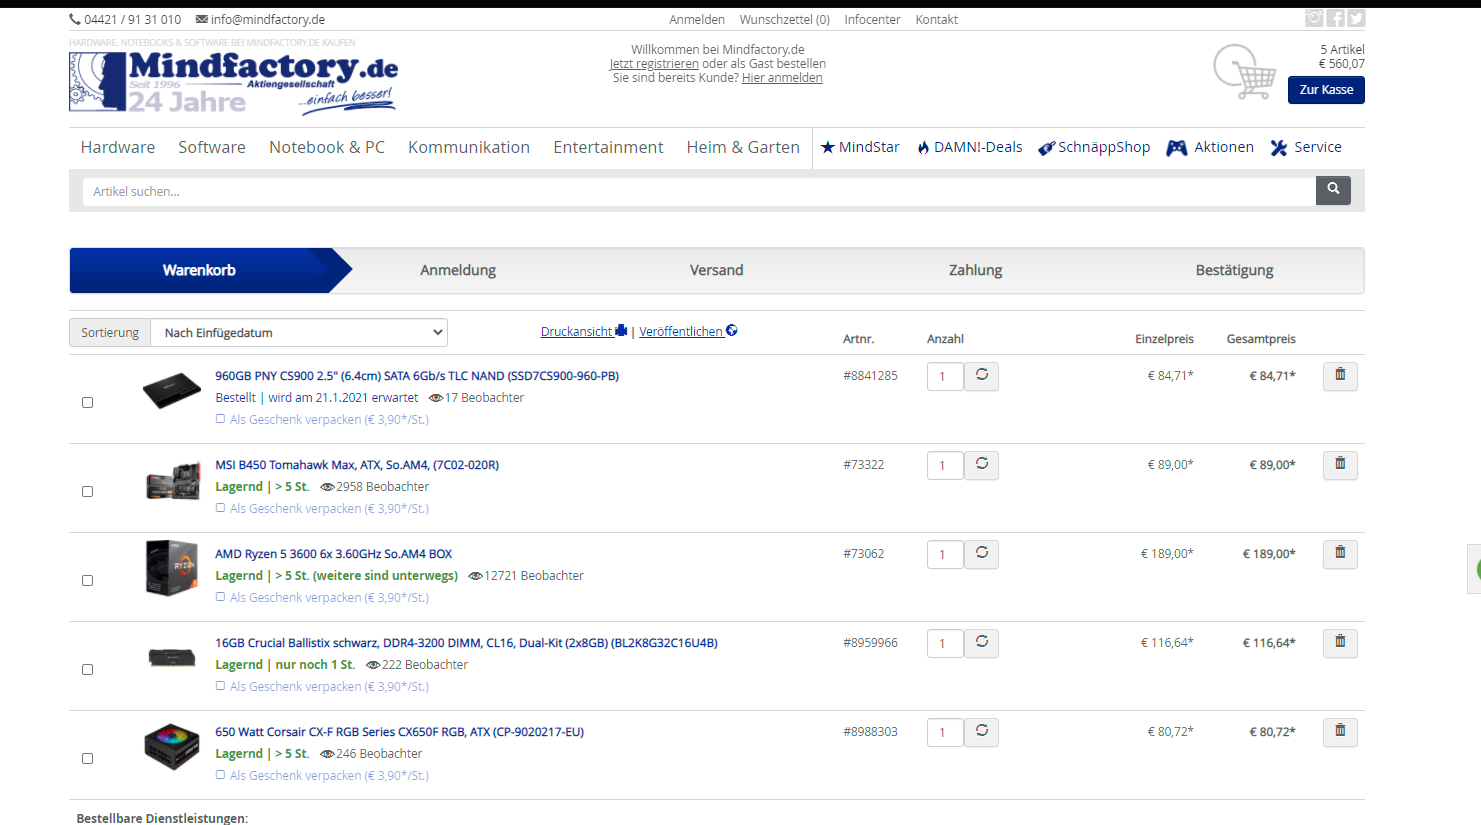This screenshot has height=825, width=1481.
Task: Click the Veröffentlichen link
Action: pos(688,331)
